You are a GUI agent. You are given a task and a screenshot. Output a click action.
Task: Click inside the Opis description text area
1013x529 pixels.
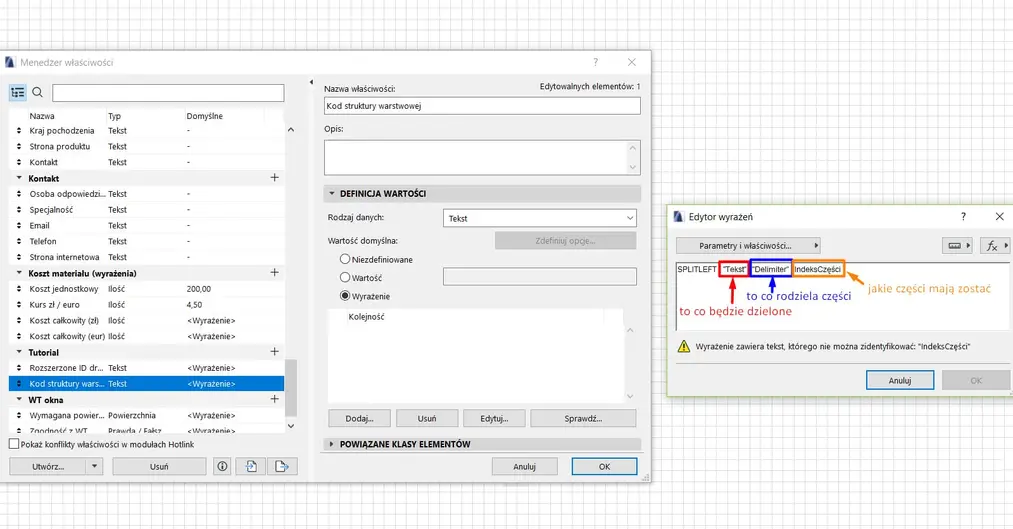(x=475, y=158)
